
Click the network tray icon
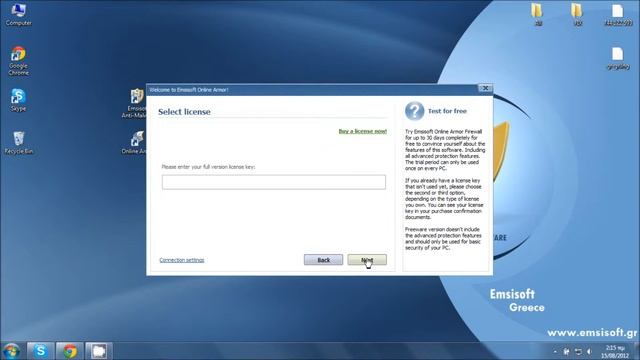[578, 351]
